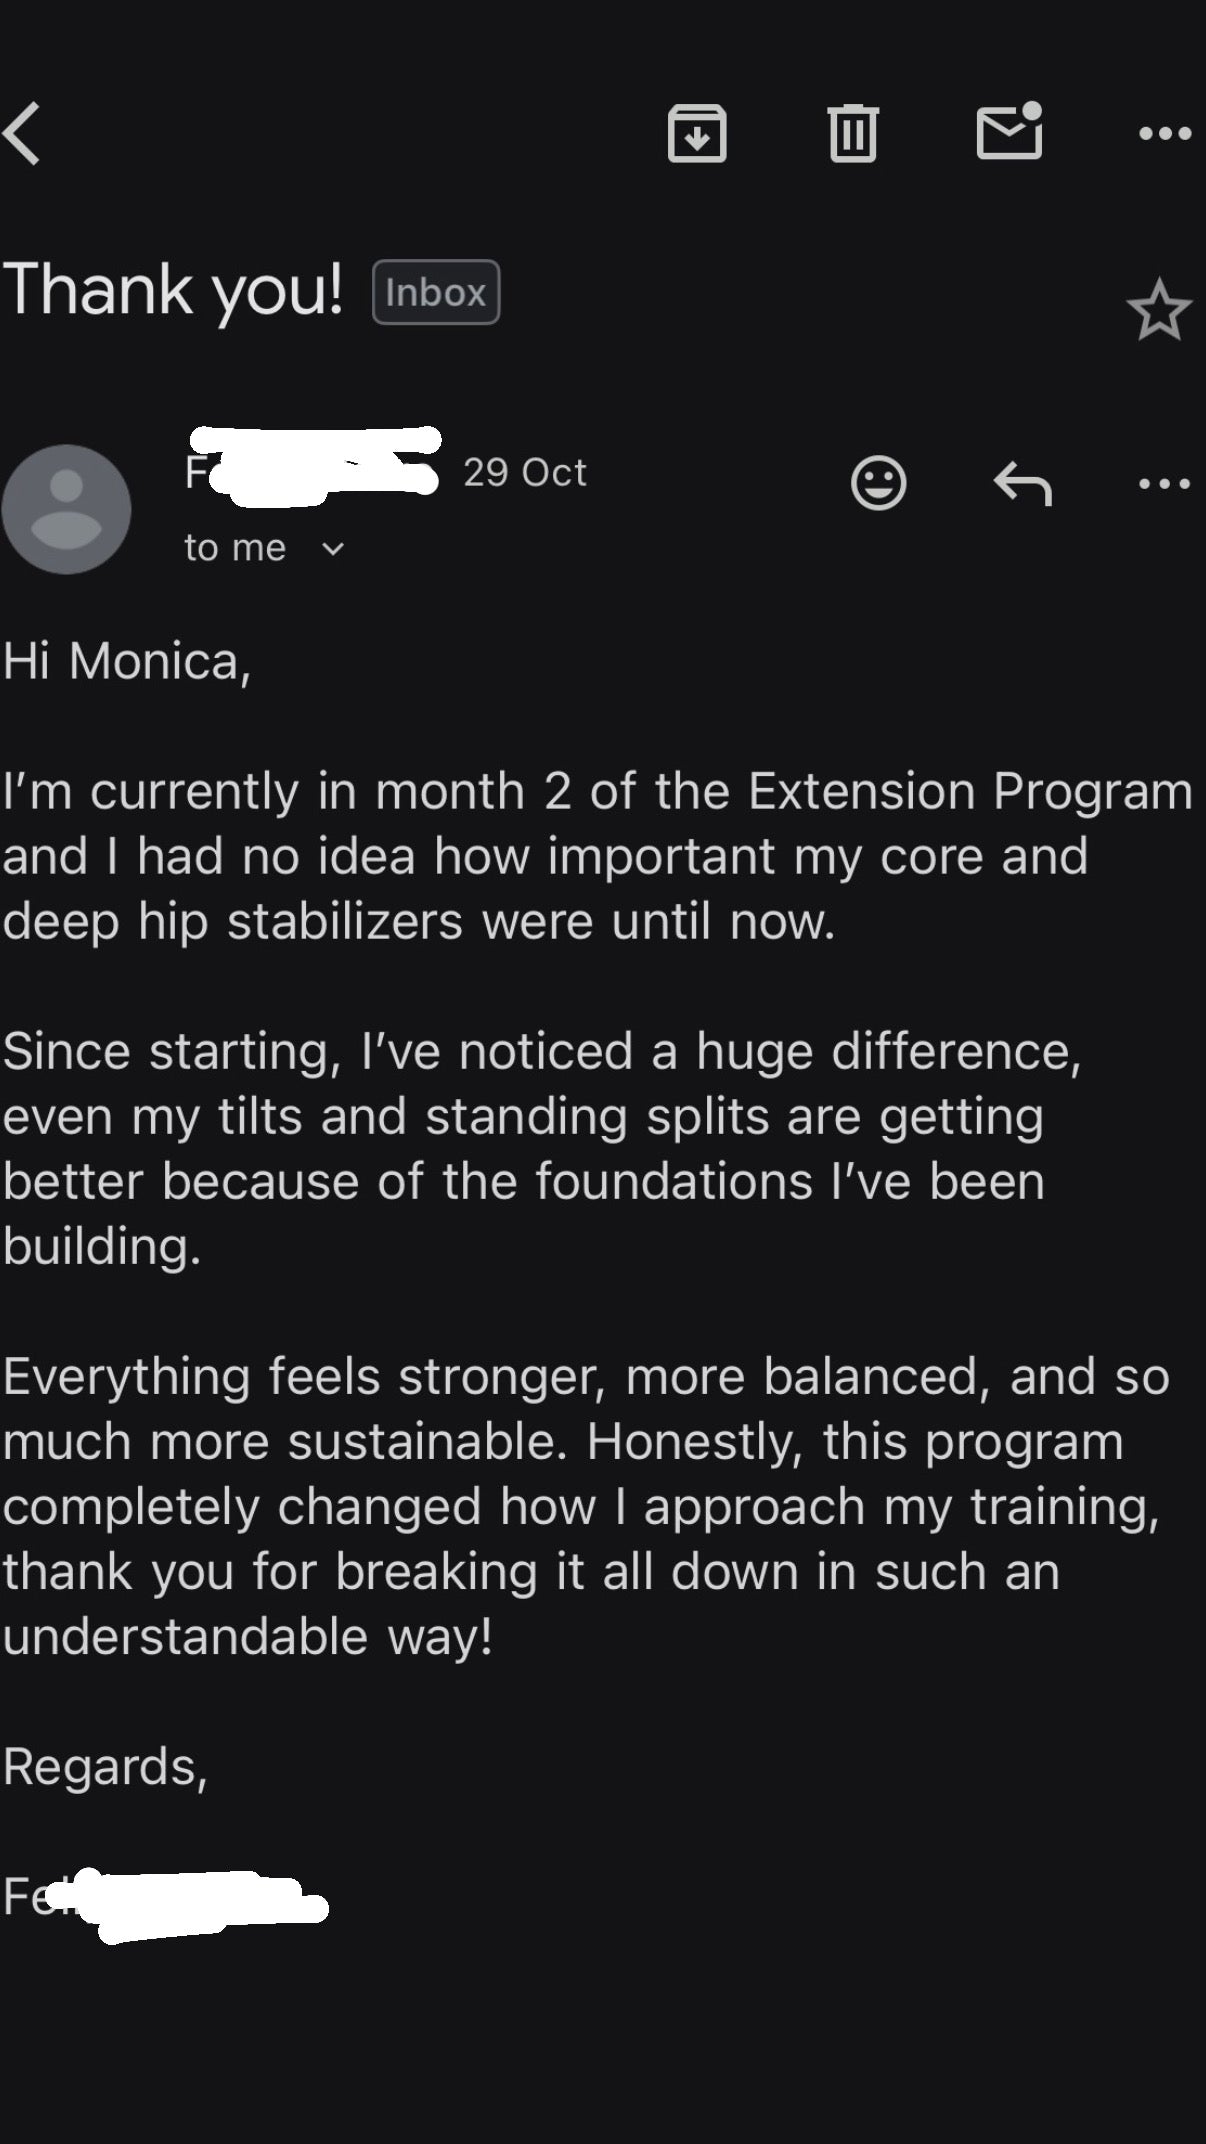
Task: Open the top toolbar more options menu
Action: click(x=1165, y=133)
